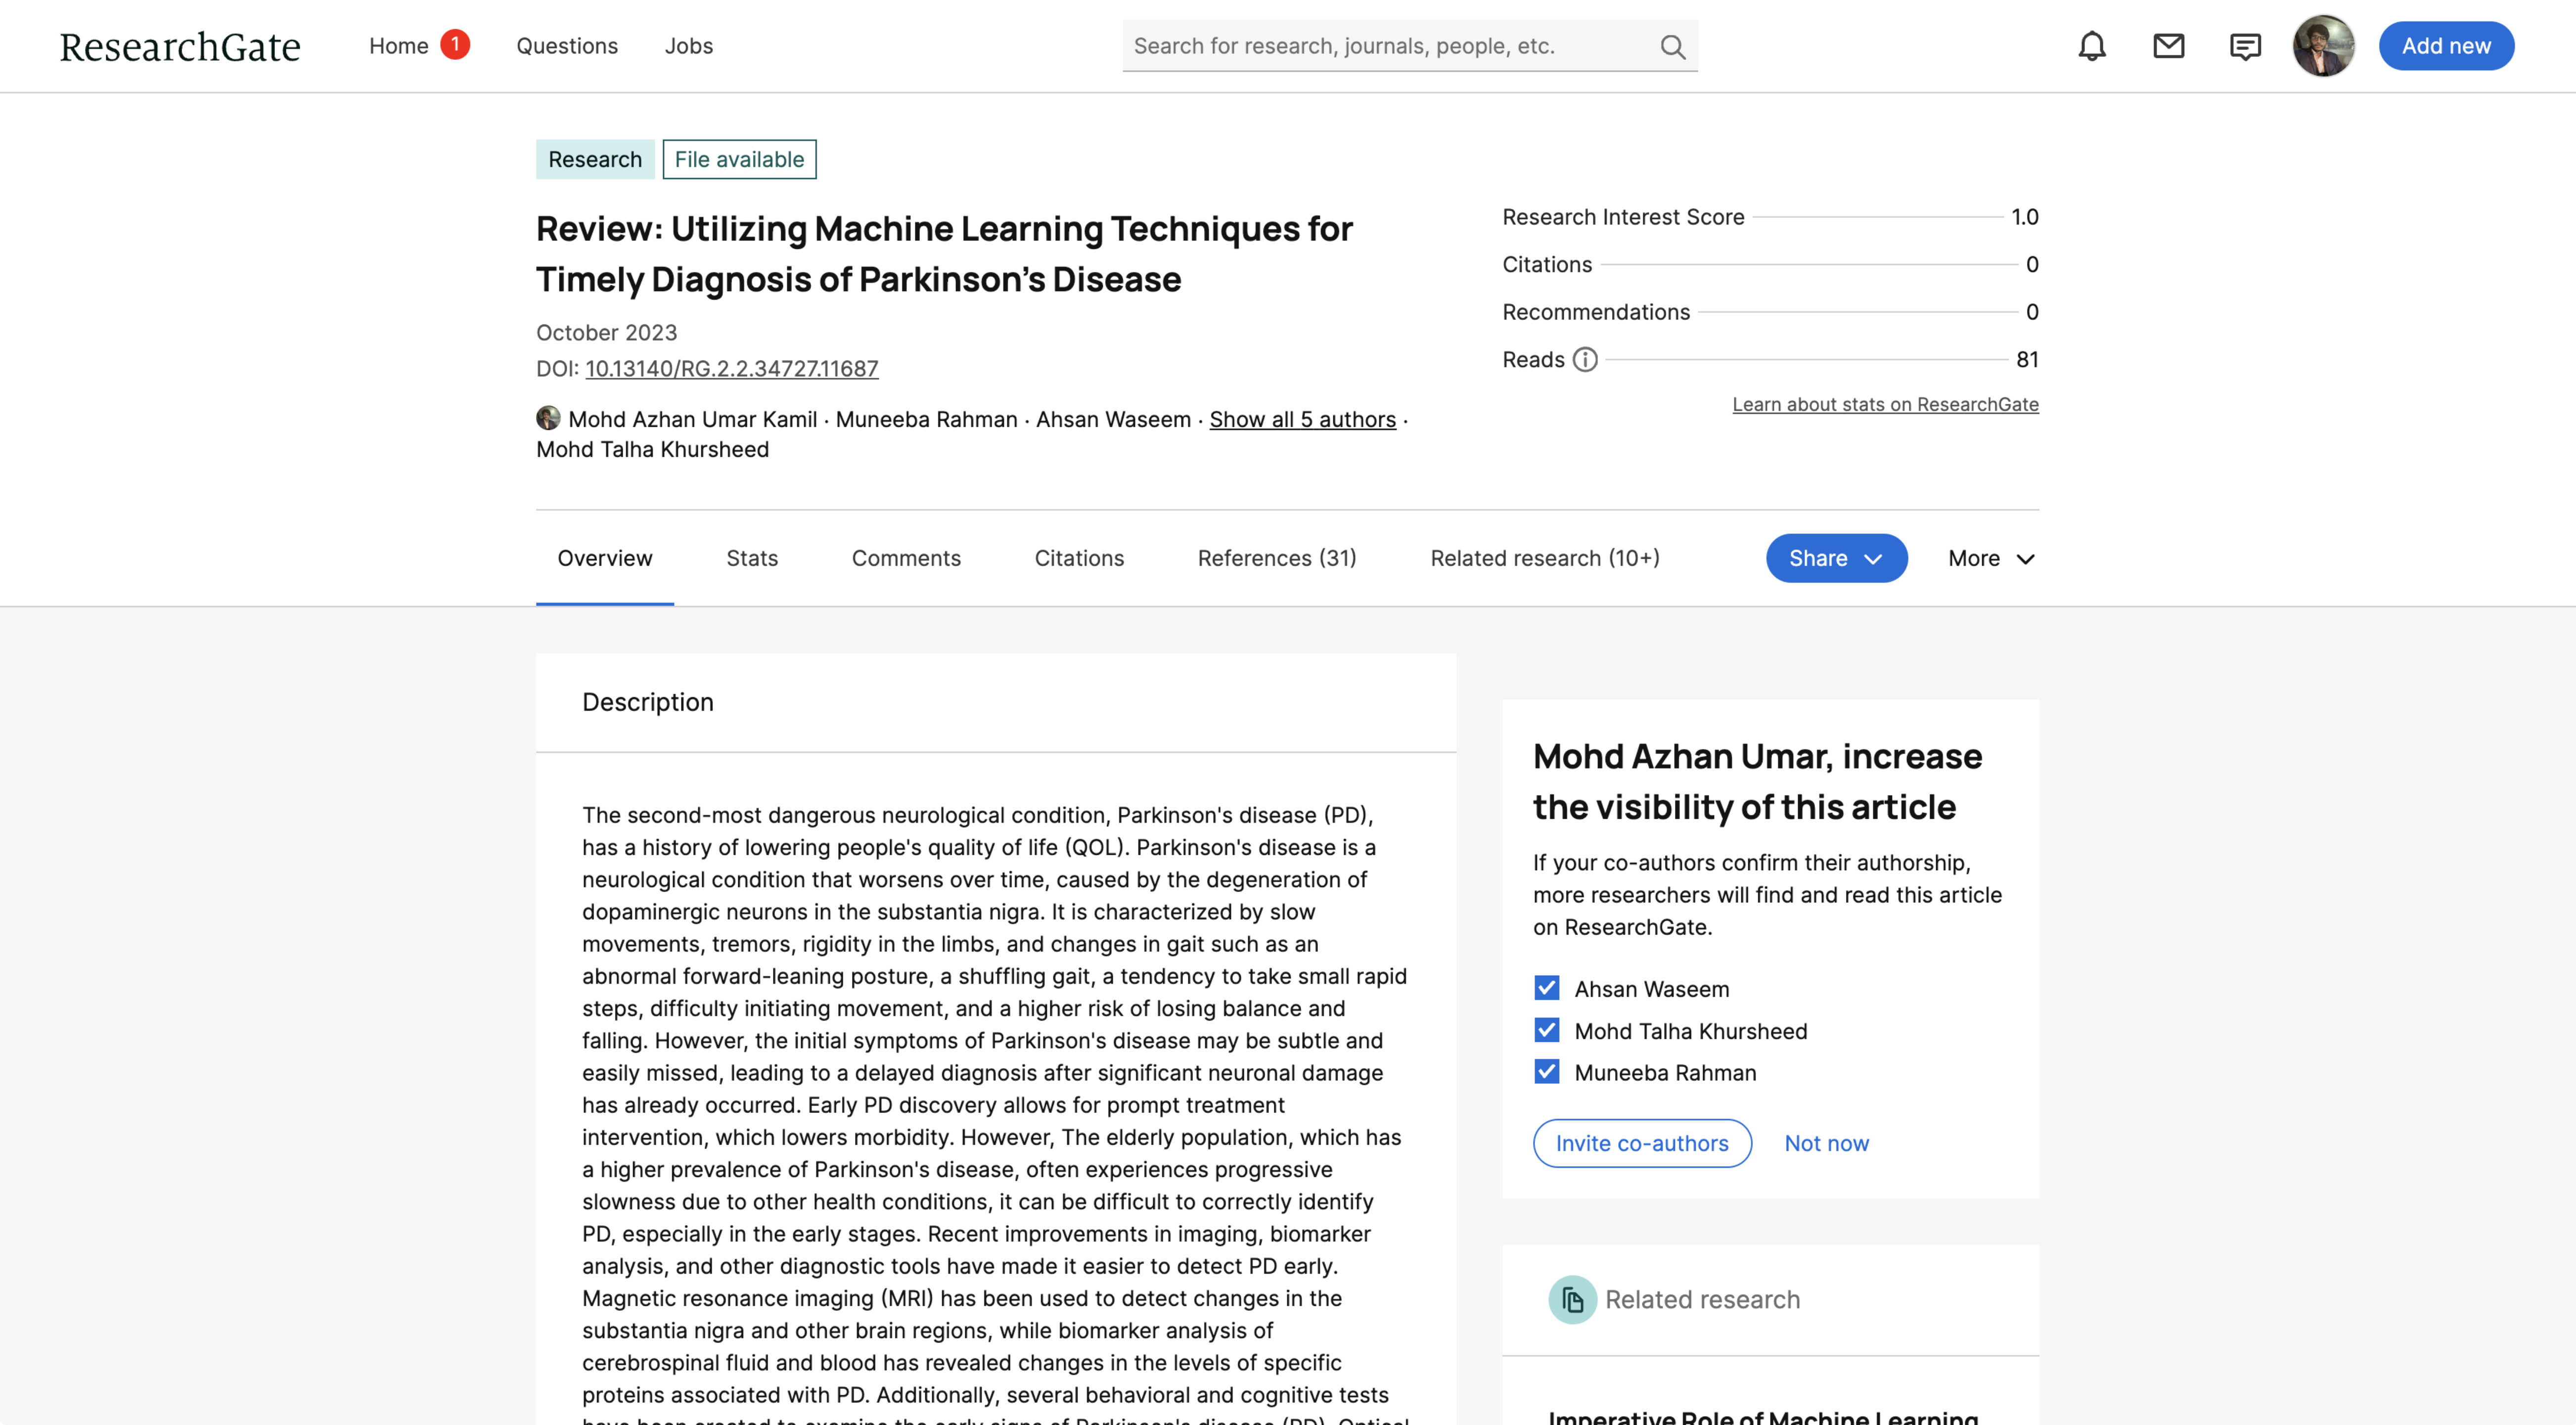Click the Invite co-authors button

pyautogui.click(x=1641, y=1143)
